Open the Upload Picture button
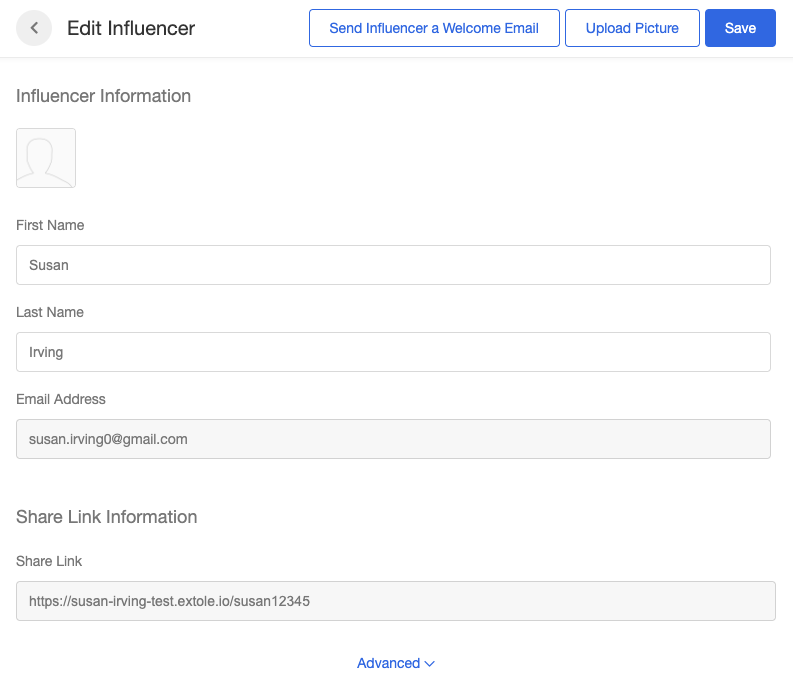The image size is (793, 693). (632, 28)
